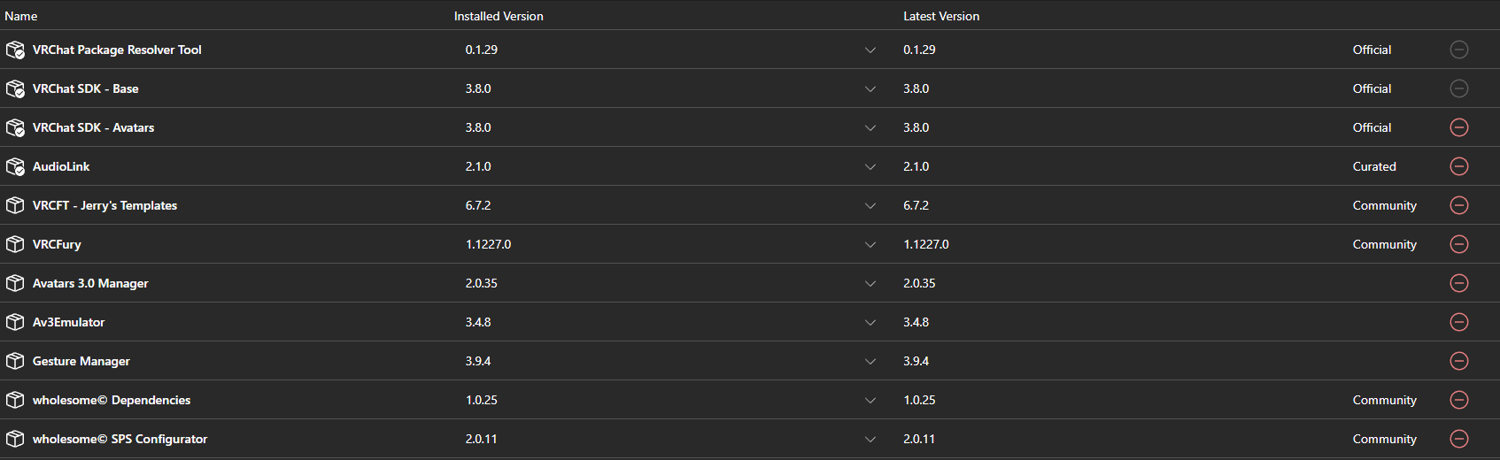This screenshot has height=460, width=1500.
Task: Click the Name column header
Action: [x=21, y=16]
